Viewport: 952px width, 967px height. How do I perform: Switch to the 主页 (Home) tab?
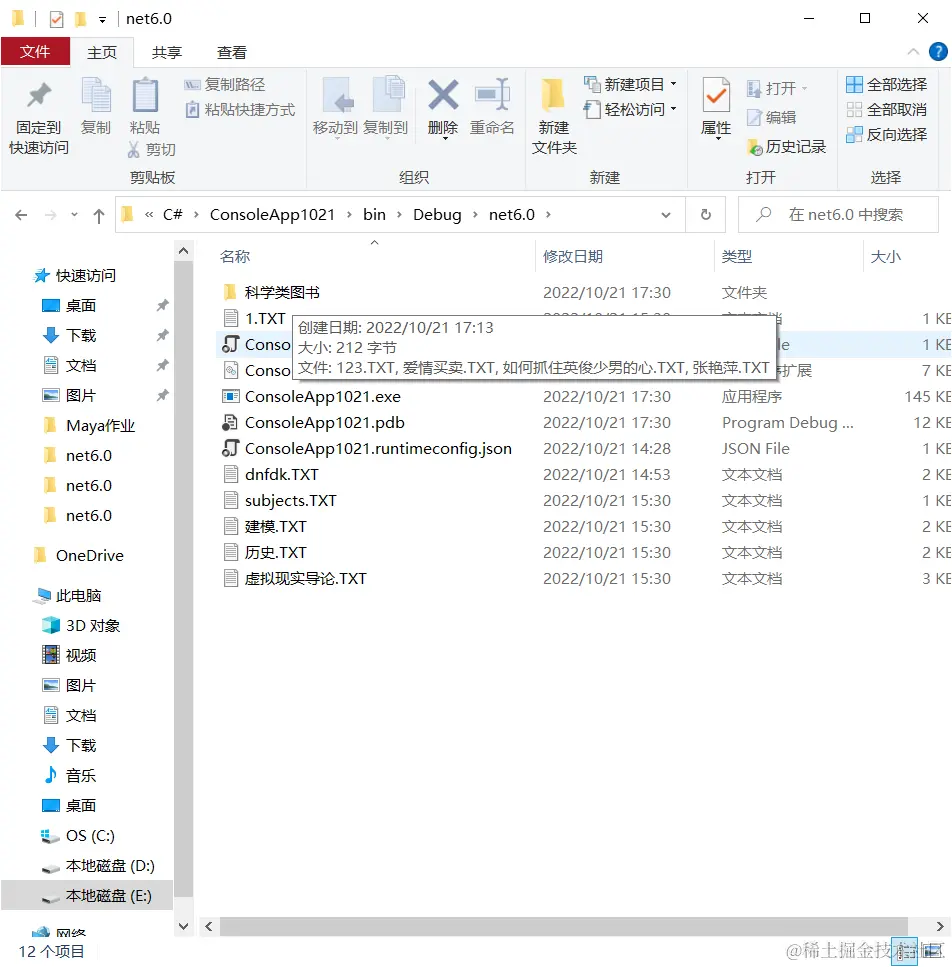point(102,52)
